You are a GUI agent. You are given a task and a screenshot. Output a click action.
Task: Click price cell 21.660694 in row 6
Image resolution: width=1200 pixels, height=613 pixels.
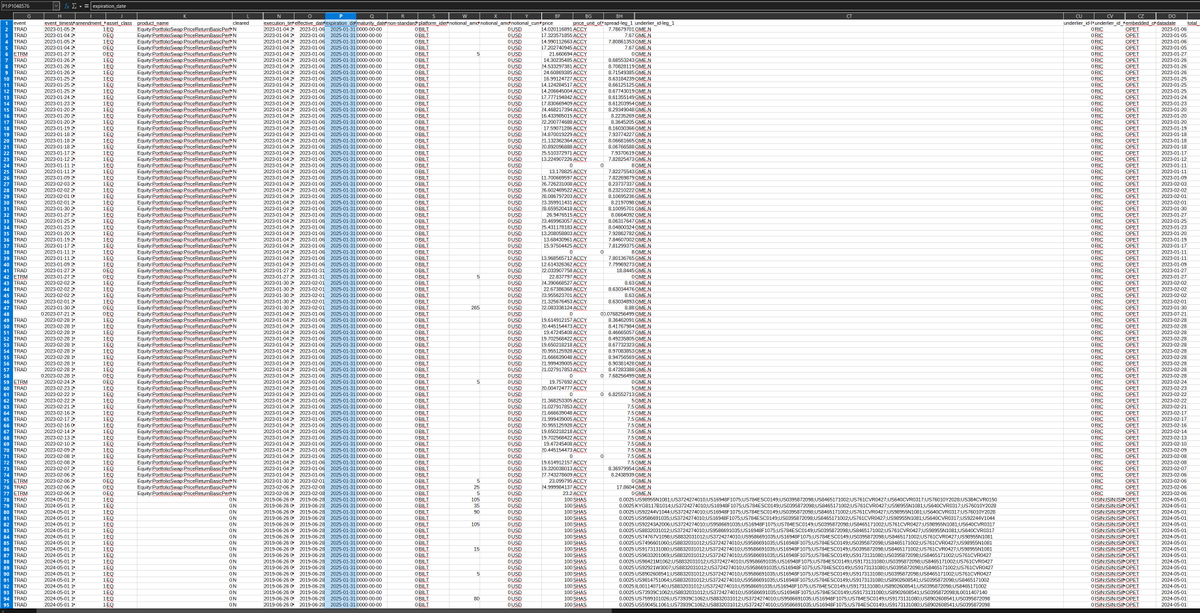pos(557,53)
